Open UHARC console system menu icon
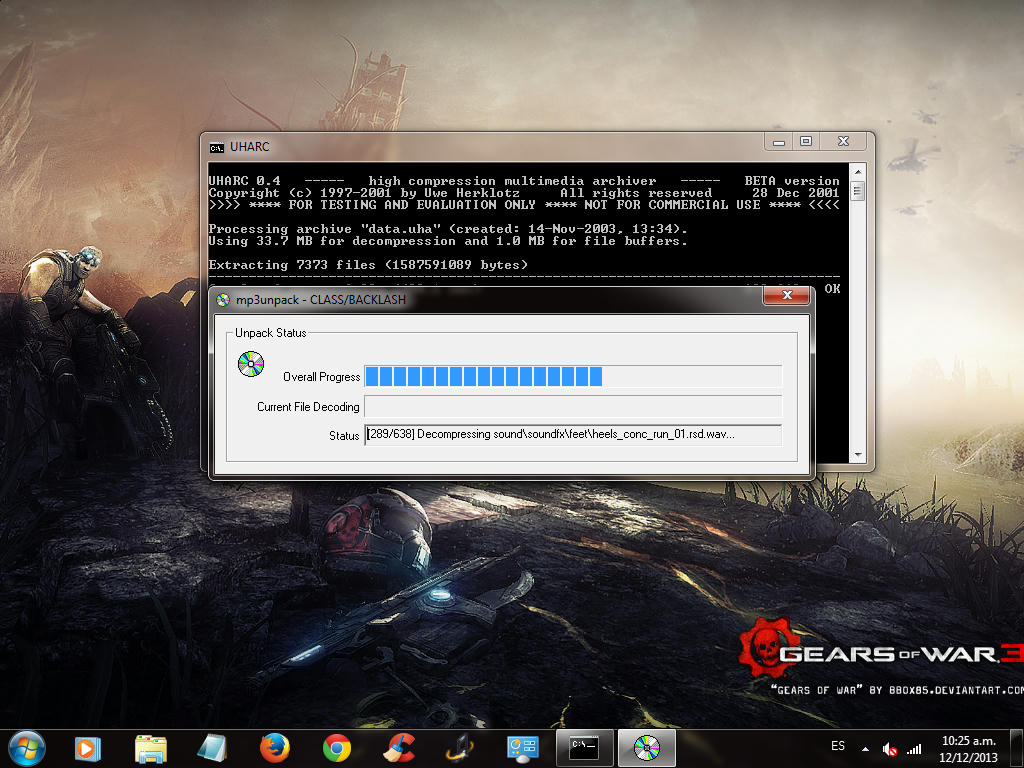 [216, 147]
